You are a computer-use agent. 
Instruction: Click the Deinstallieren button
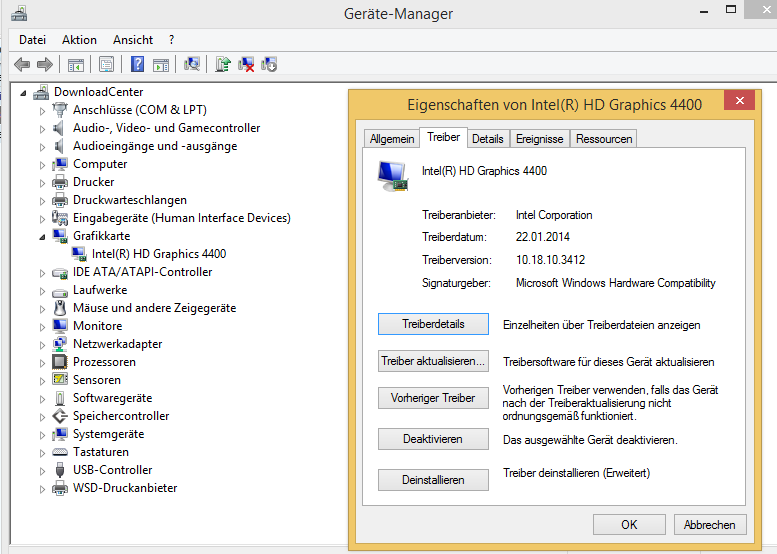433,480
